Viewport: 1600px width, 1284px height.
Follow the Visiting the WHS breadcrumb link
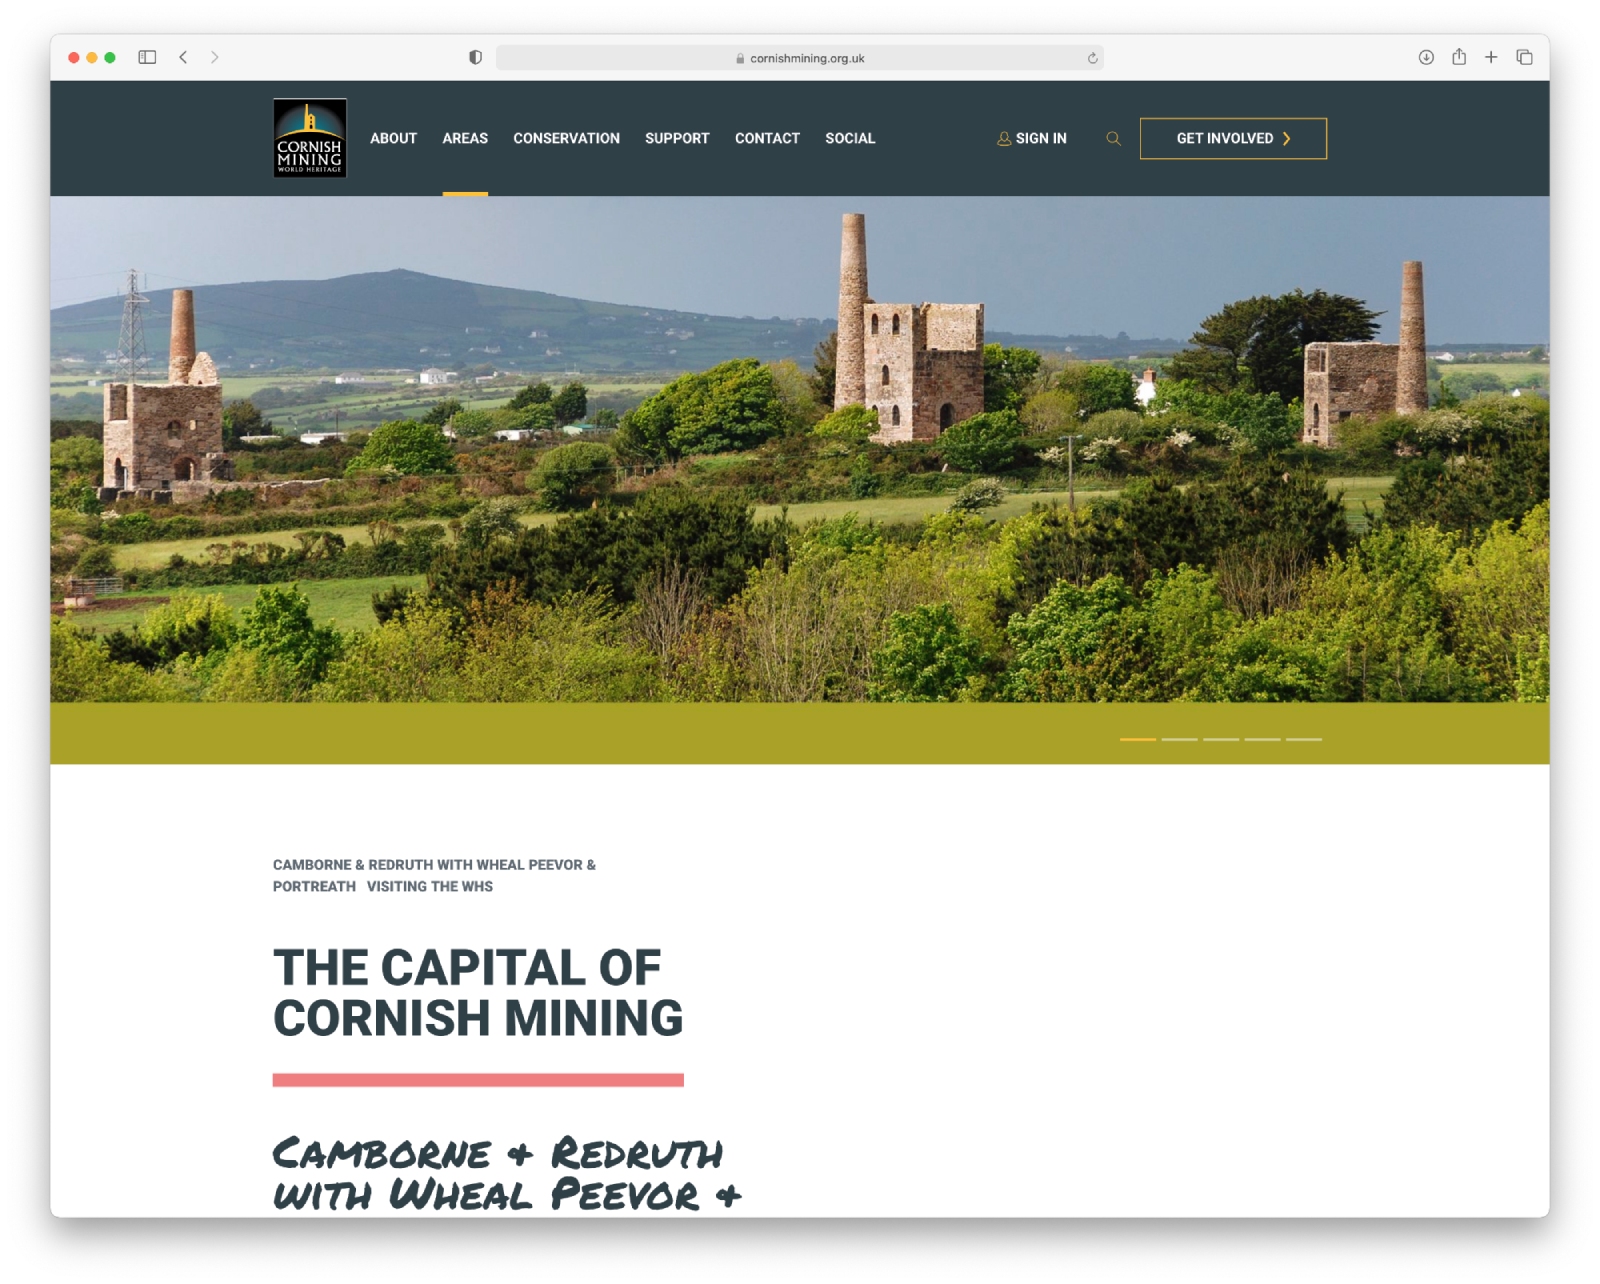point(429,886)
